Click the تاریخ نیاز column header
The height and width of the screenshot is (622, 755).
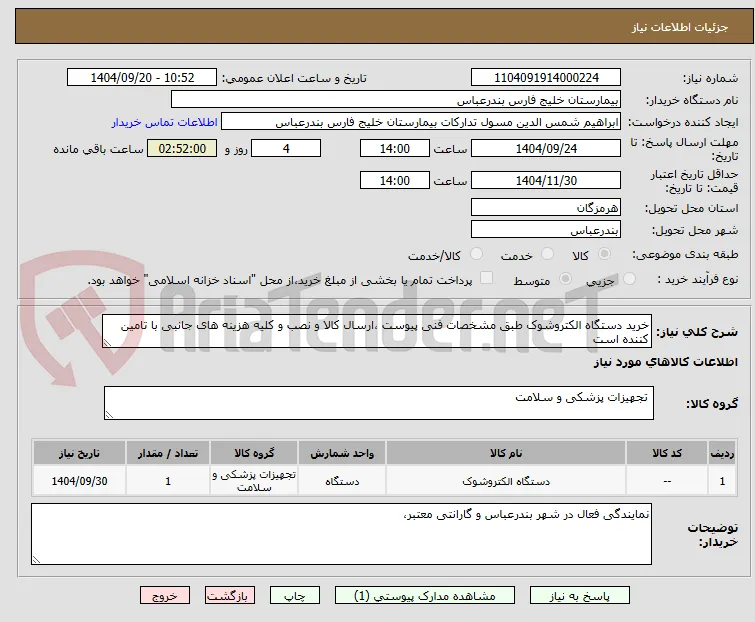tap(79, 453)
